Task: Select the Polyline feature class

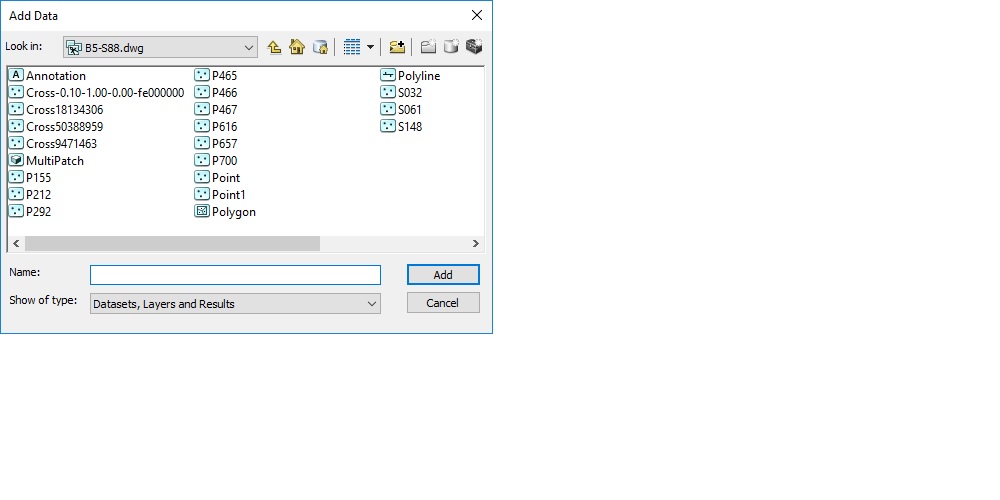Action: pos(411,76)
